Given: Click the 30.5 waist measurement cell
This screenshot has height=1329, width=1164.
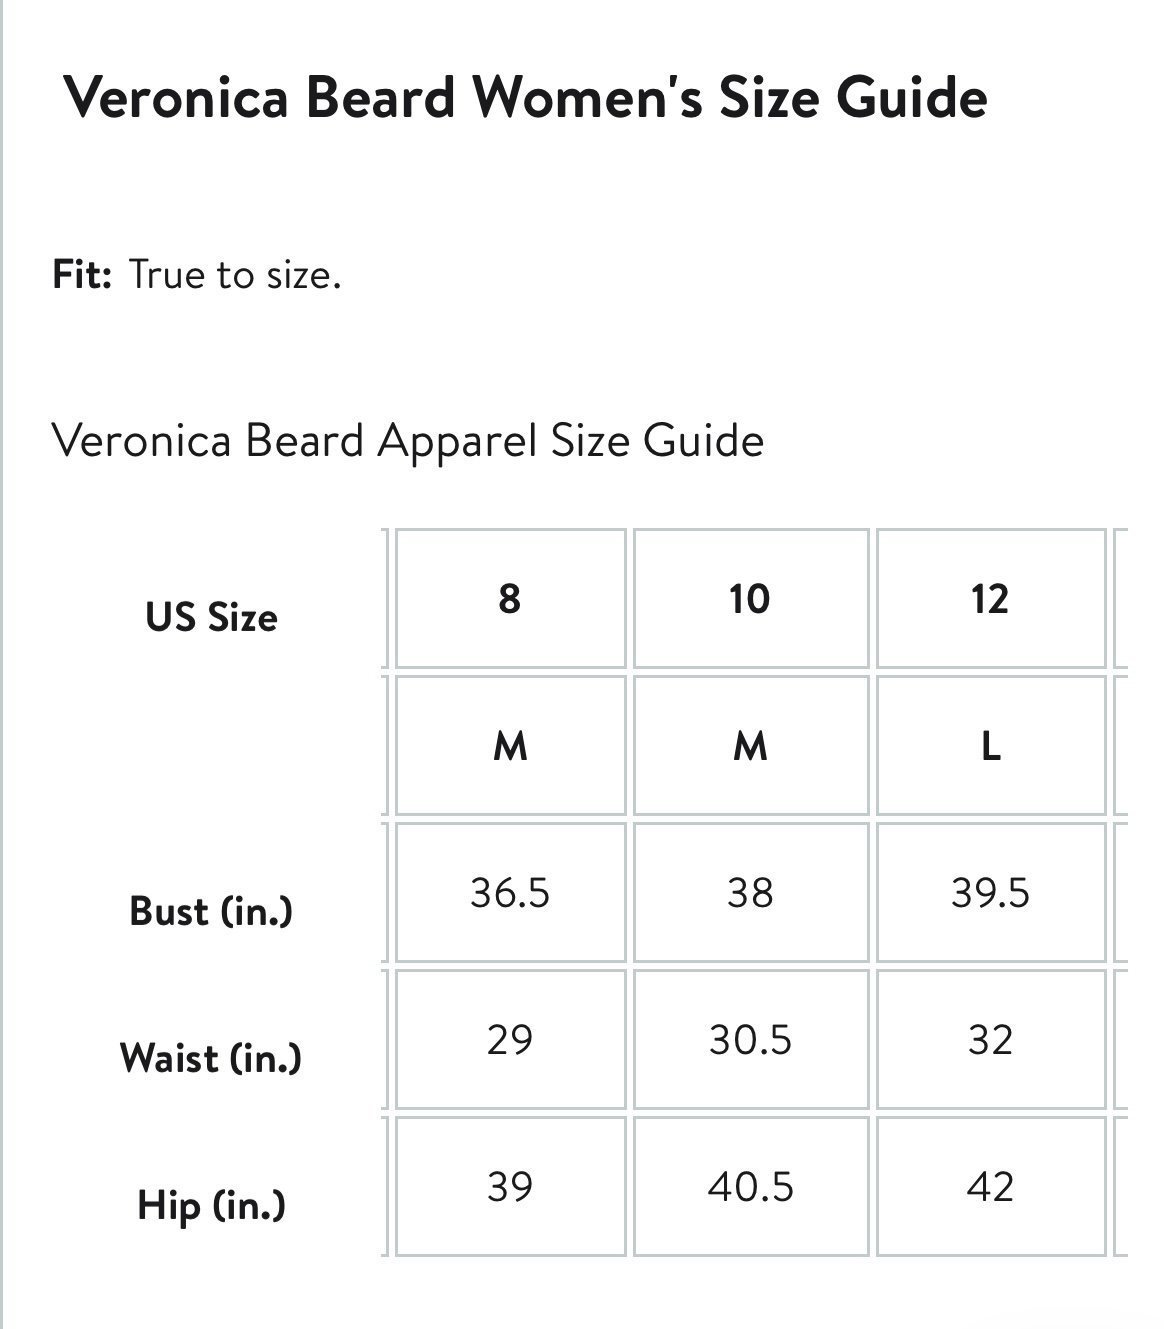Looking at the screenshot, I should pyautogui.click(x=750, y=1039).
